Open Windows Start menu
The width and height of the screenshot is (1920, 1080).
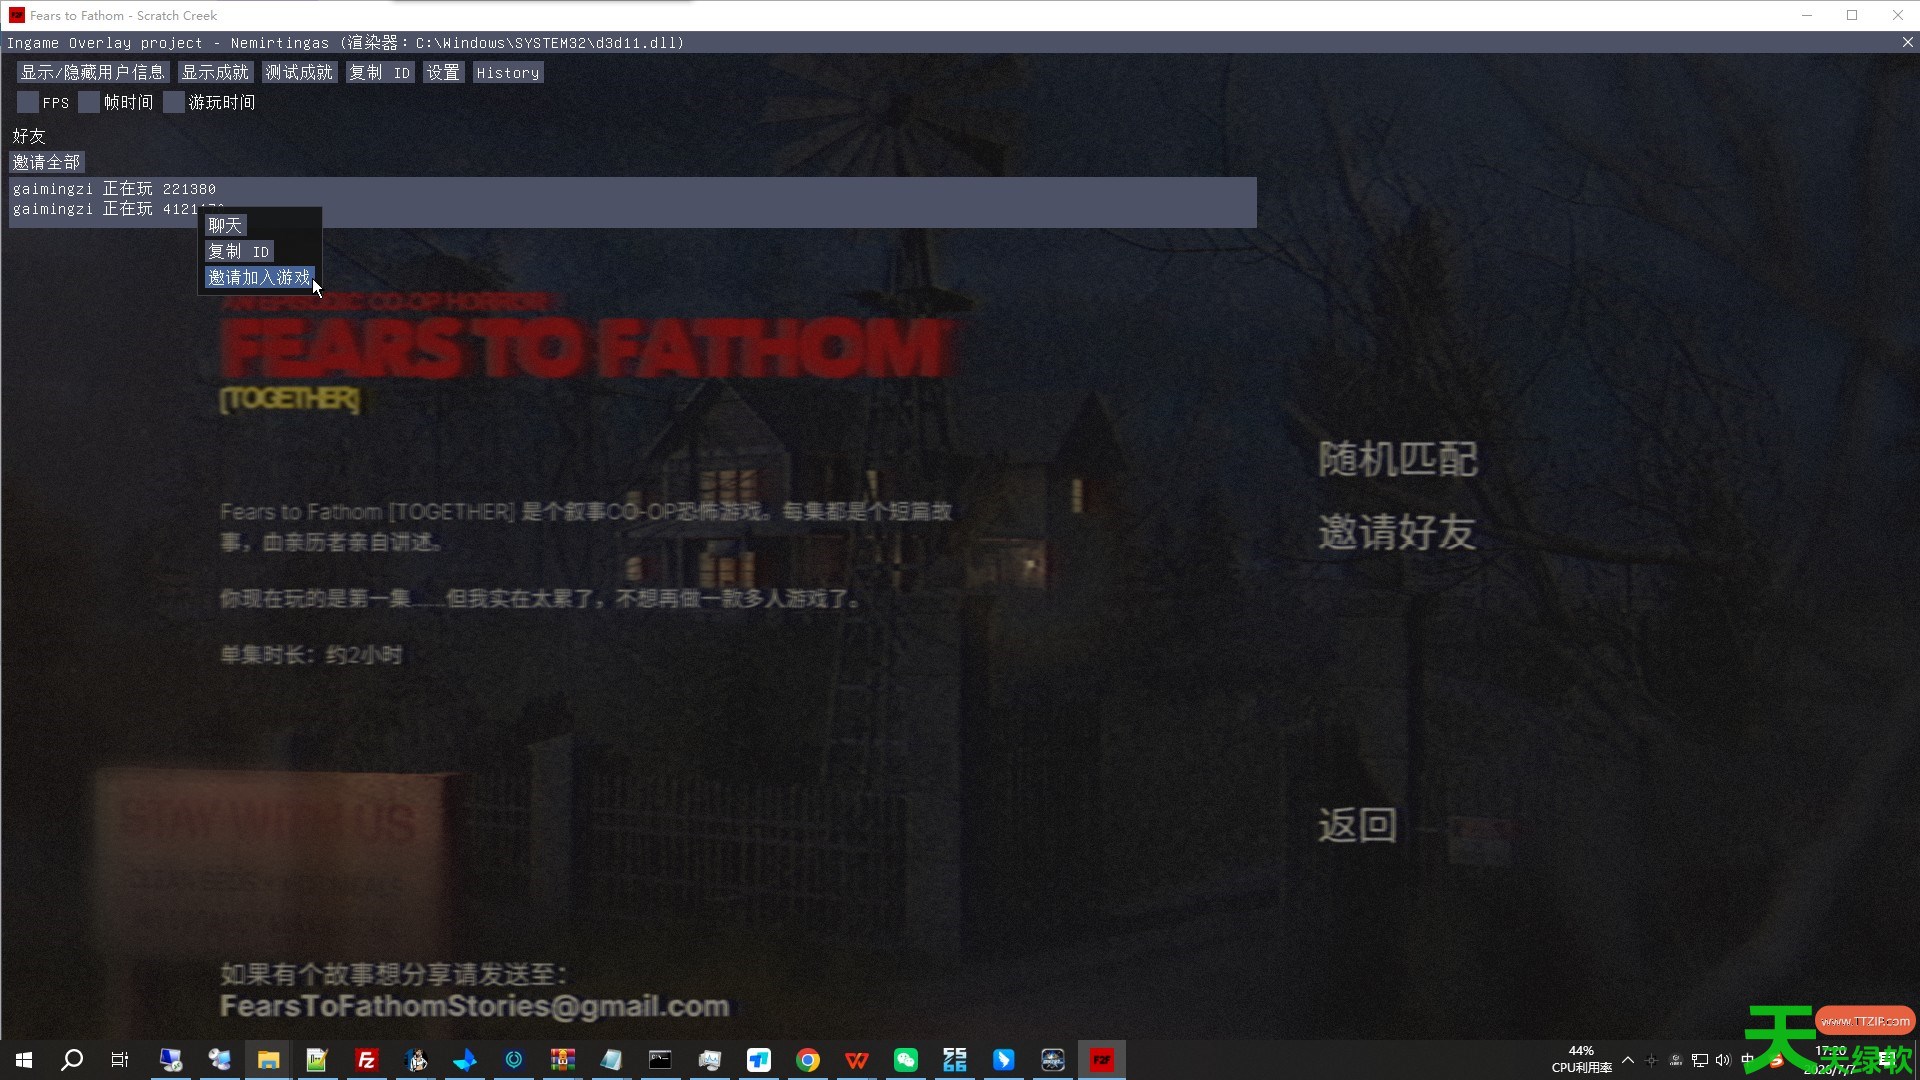(24, 1060)
